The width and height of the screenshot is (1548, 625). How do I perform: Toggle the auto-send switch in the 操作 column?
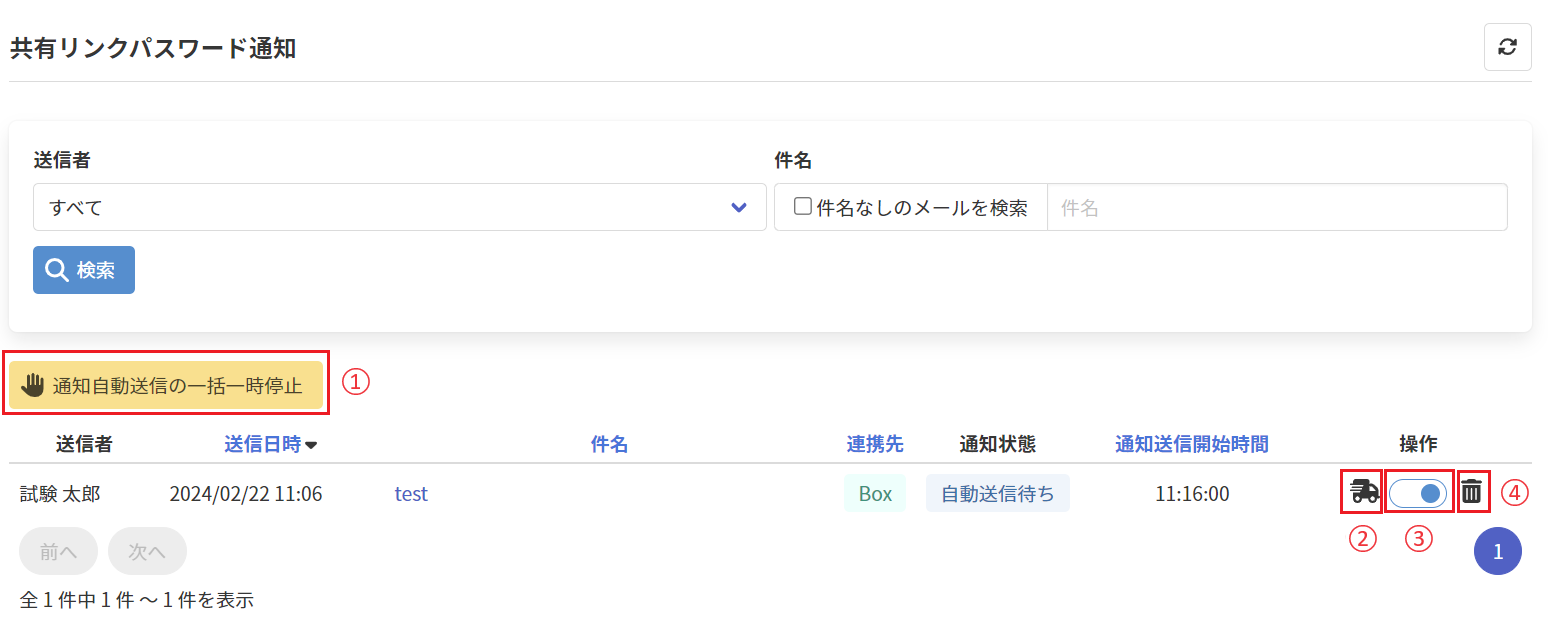1418,493
